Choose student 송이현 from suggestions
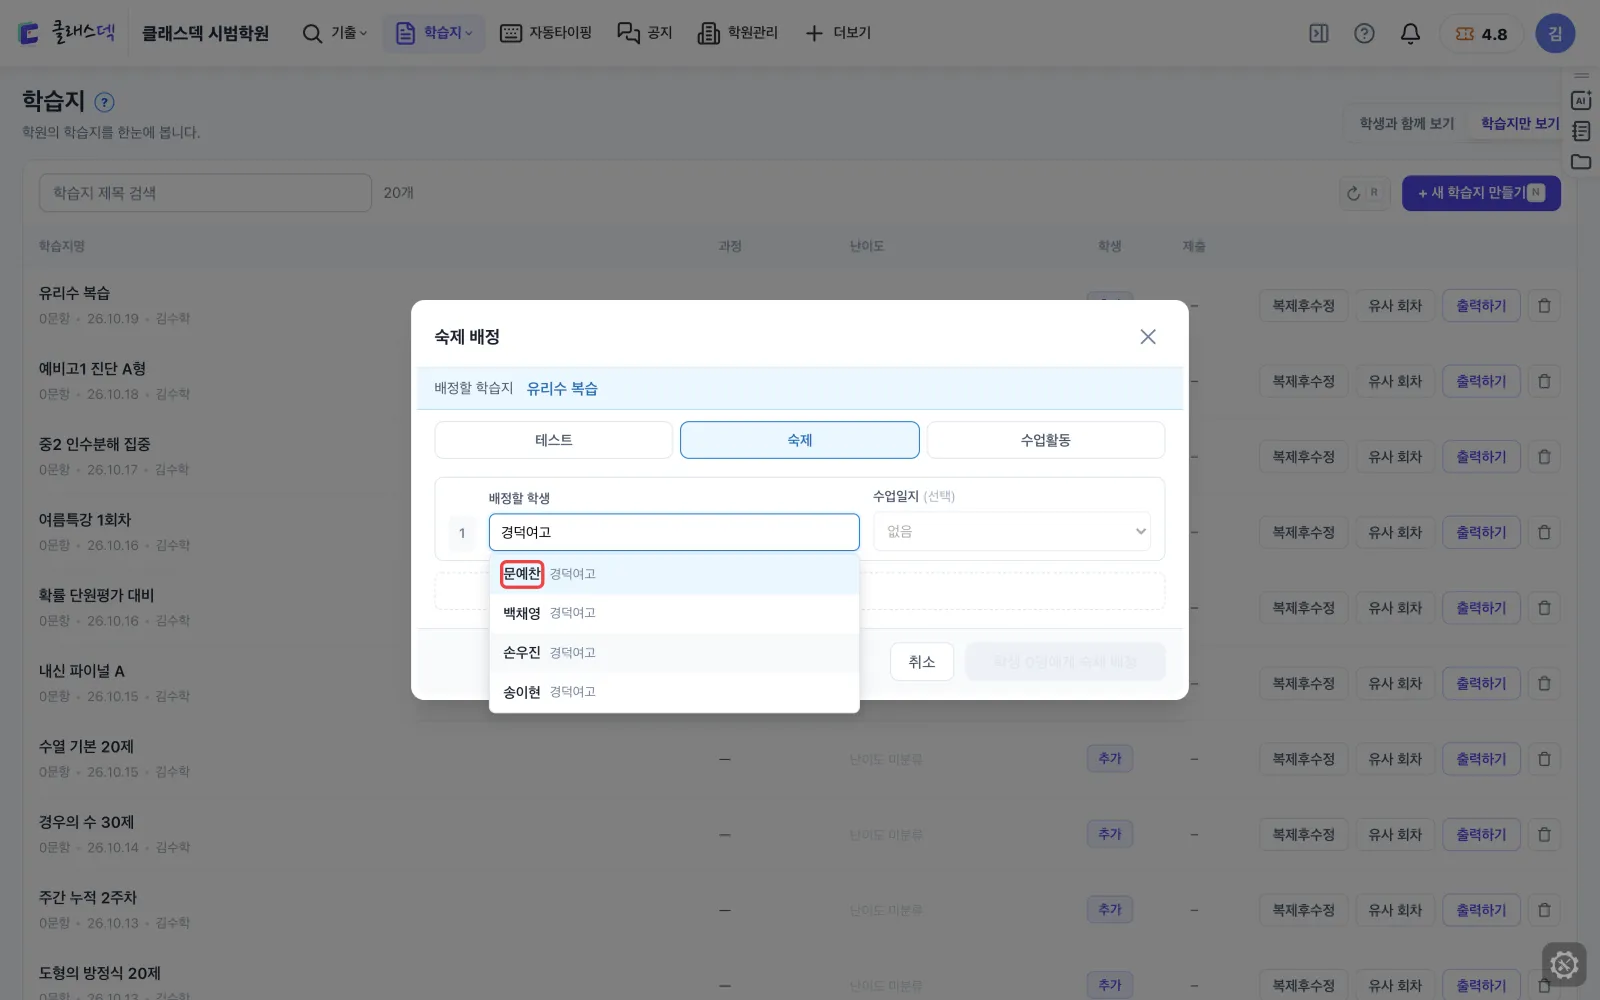This screenshot has height=1000, width=1600. (674, 692)
